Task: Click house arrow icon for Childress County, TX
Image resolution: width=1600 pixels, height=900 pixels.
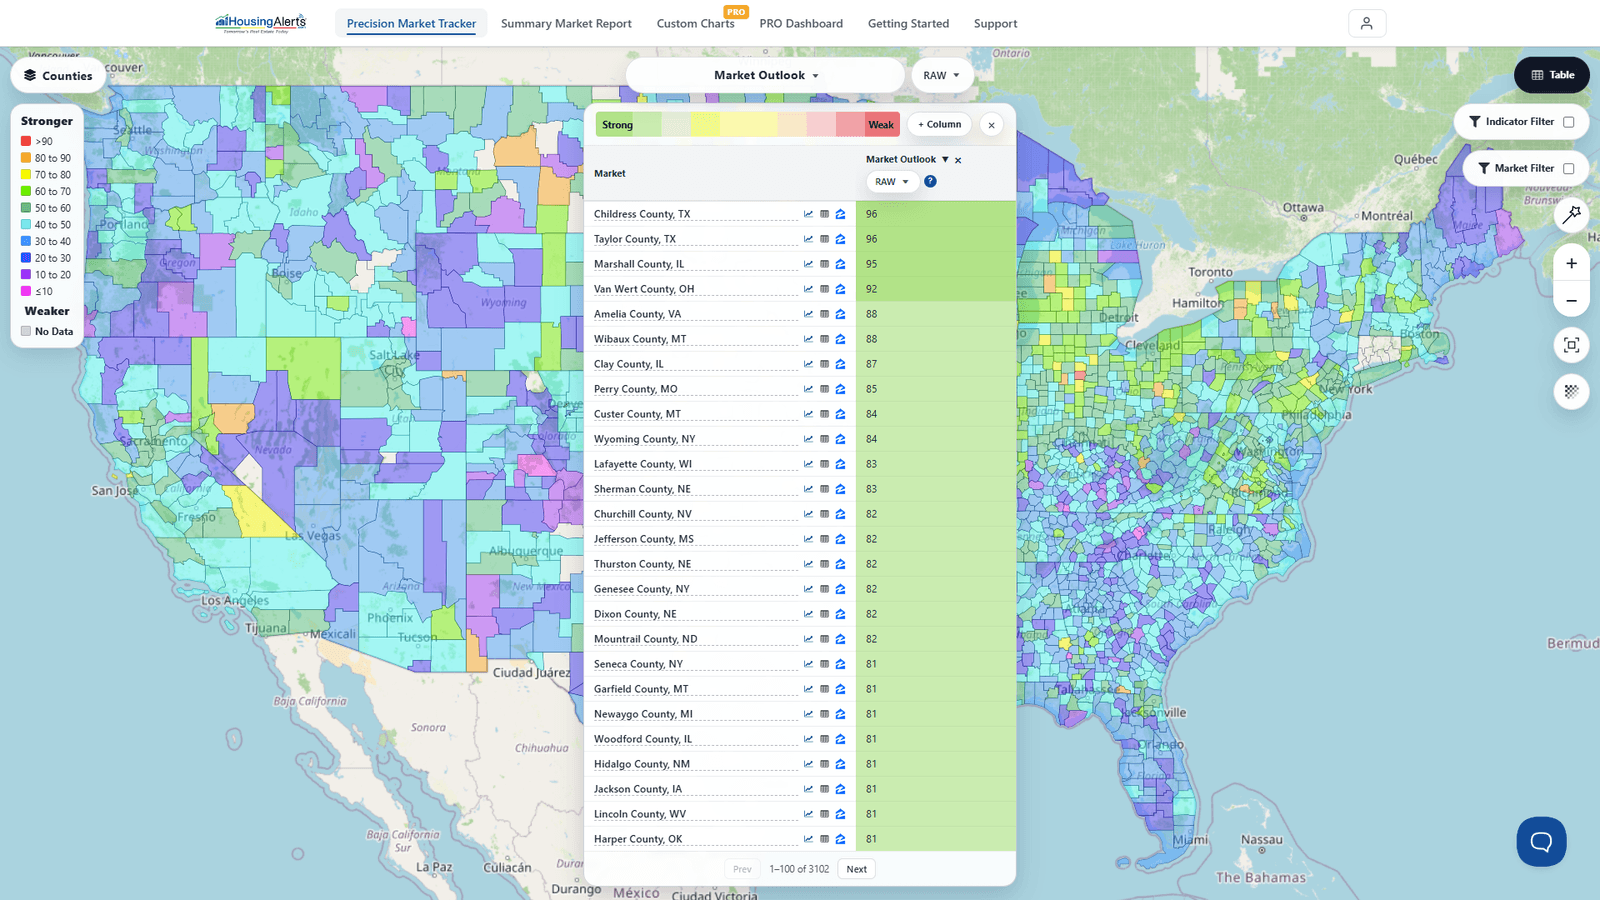Action: click(x=841, y=214)
